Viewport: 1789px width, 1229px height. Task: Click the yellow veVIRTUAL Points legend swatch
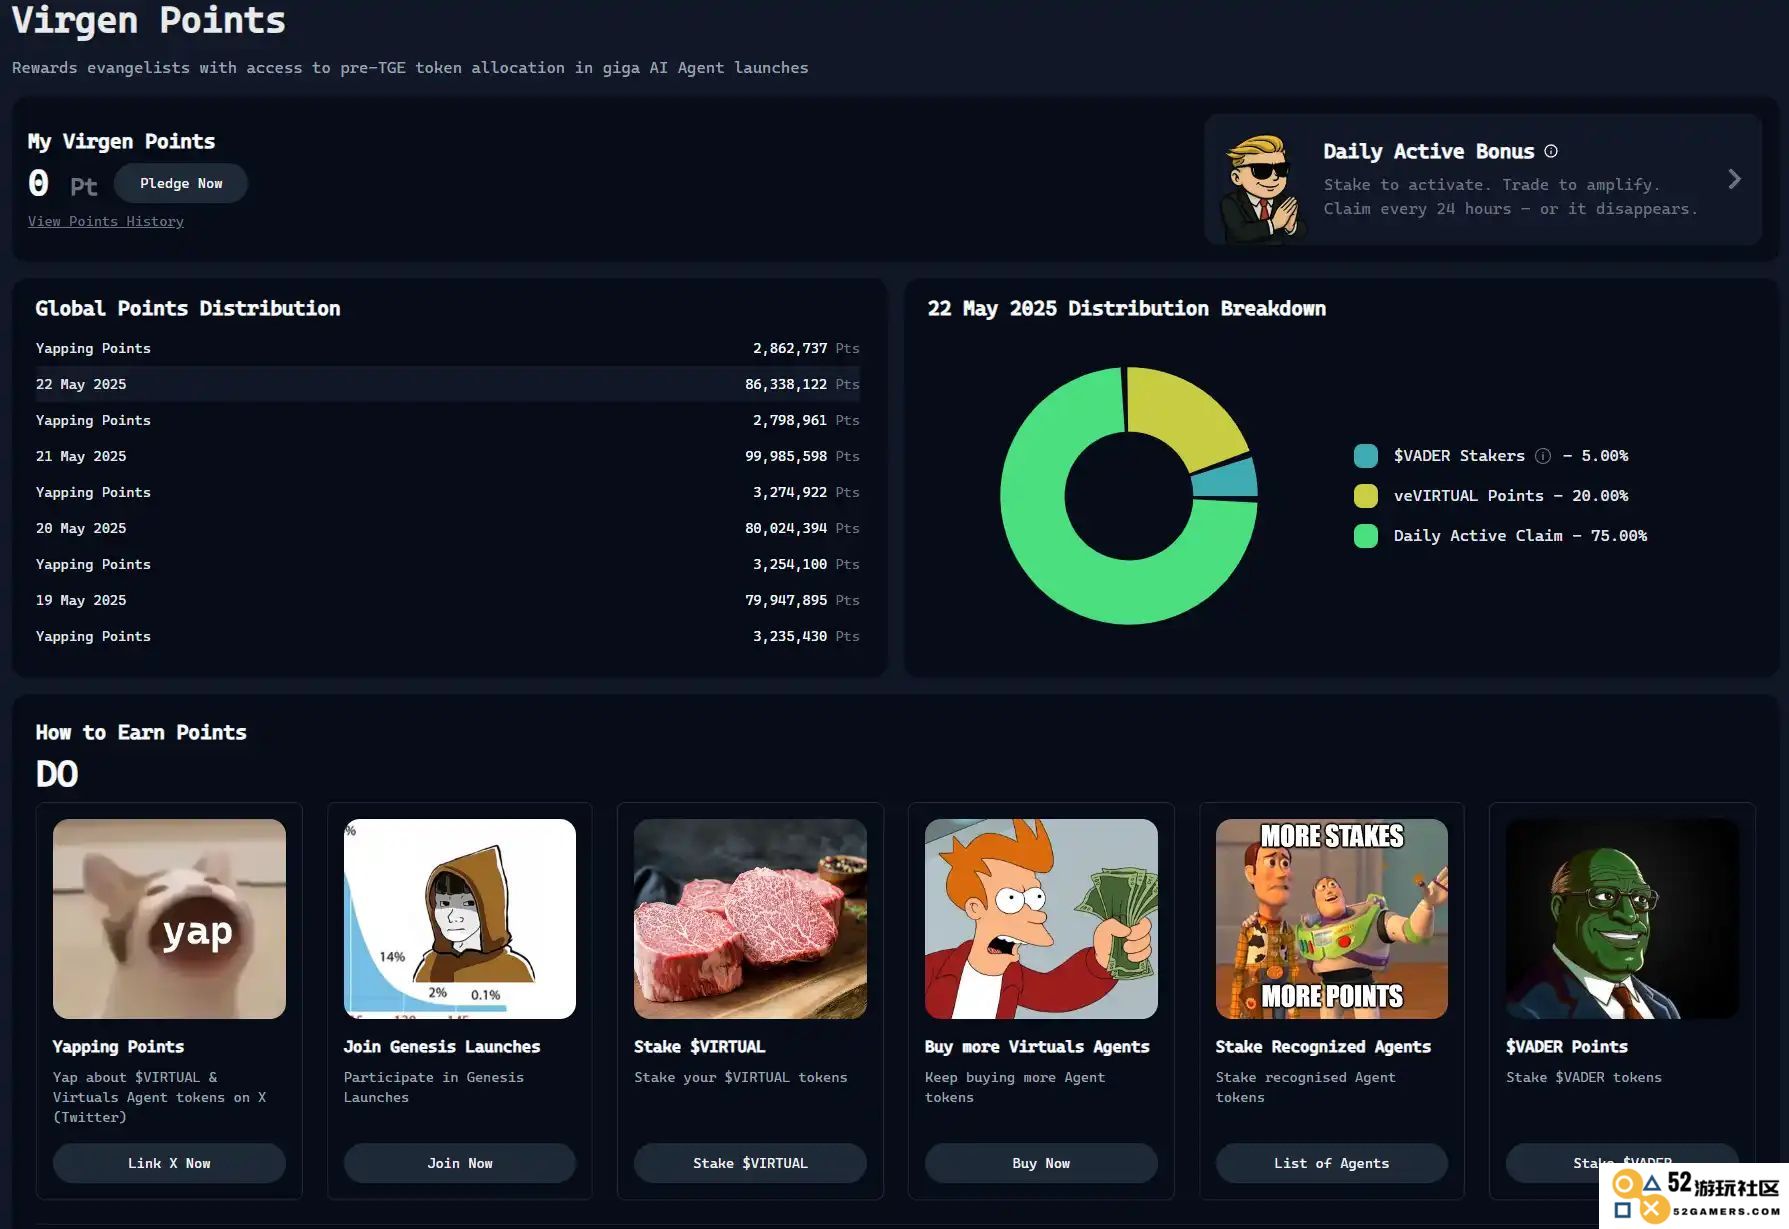pyautogui.click(x=1365, y=496)
